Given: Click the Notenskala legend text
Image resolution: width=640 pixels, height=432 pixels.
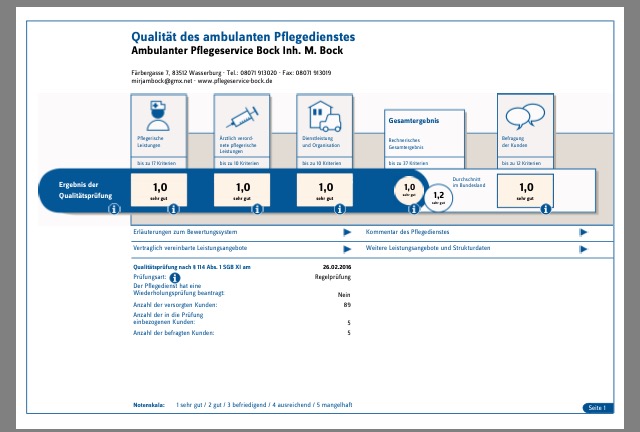Looking at the screenshot, I should (x=242, y=405).
